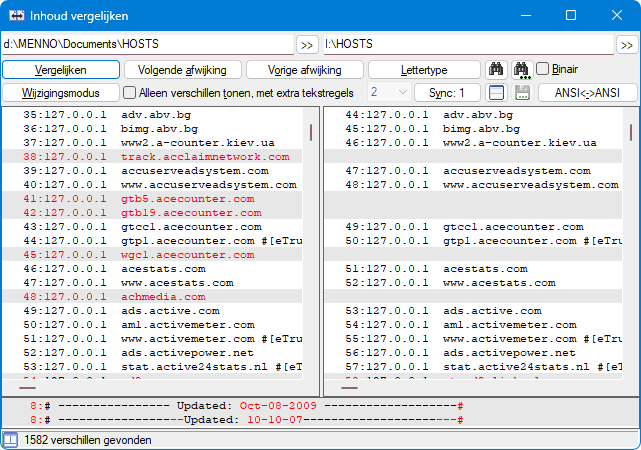Click the left path field d:\MENNO\Documents\HOSTS
The height and width of the screenshot is (450, 641).
click(x=148, y=44)
